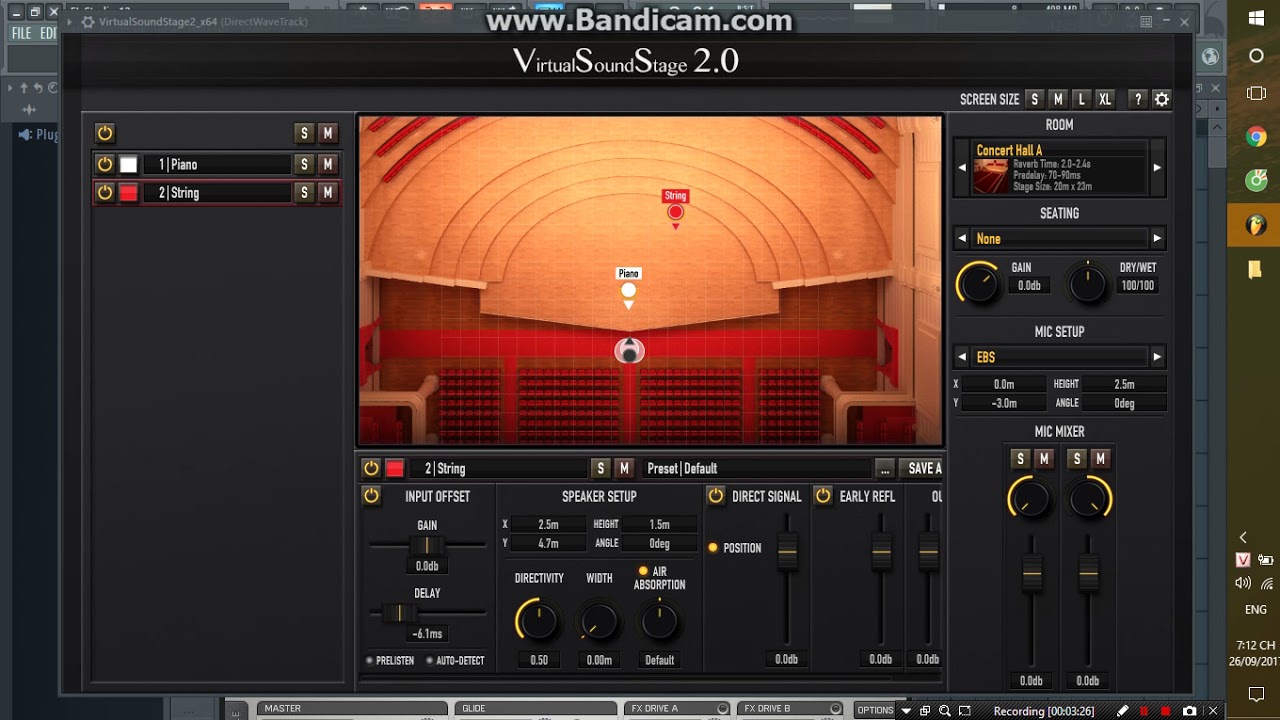Go to next room with right arrow
The height and width of the screenshot is (720, 1280).
click(1157, 167)
